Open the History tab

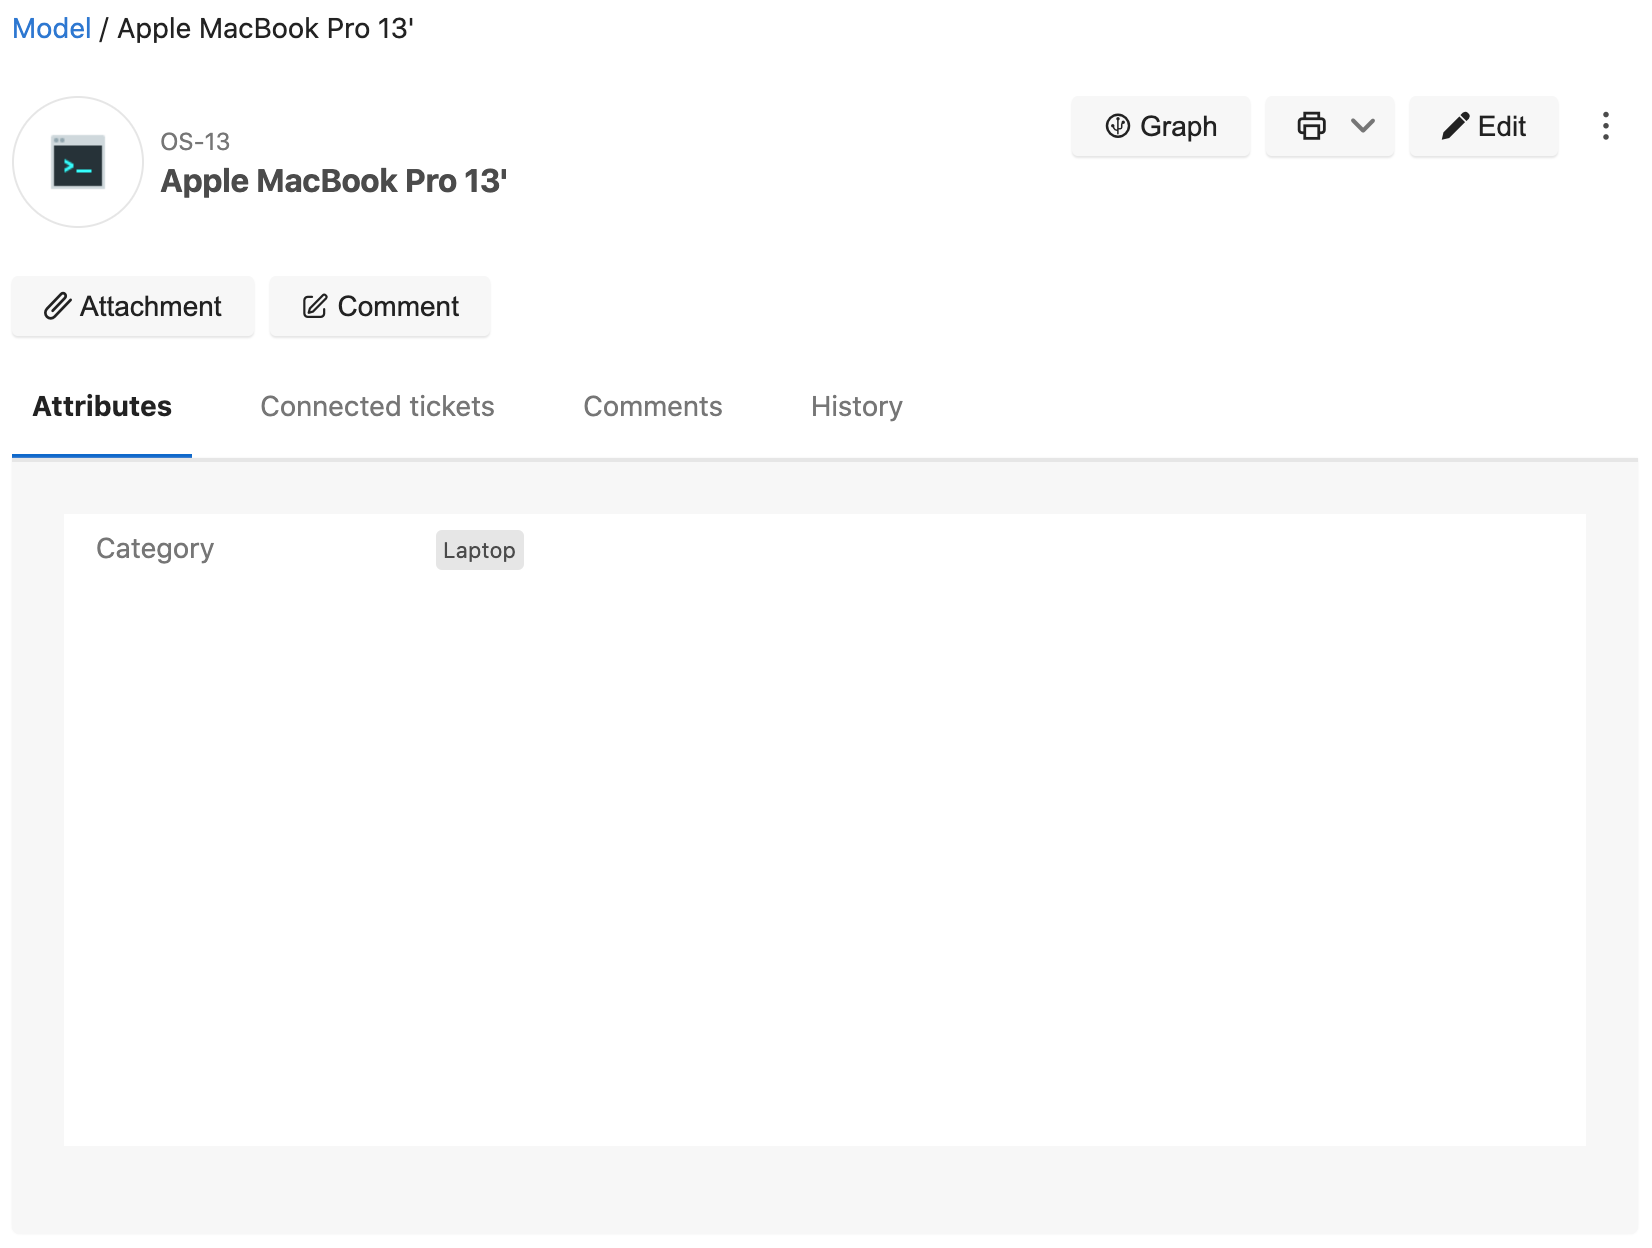pos(856,406)
